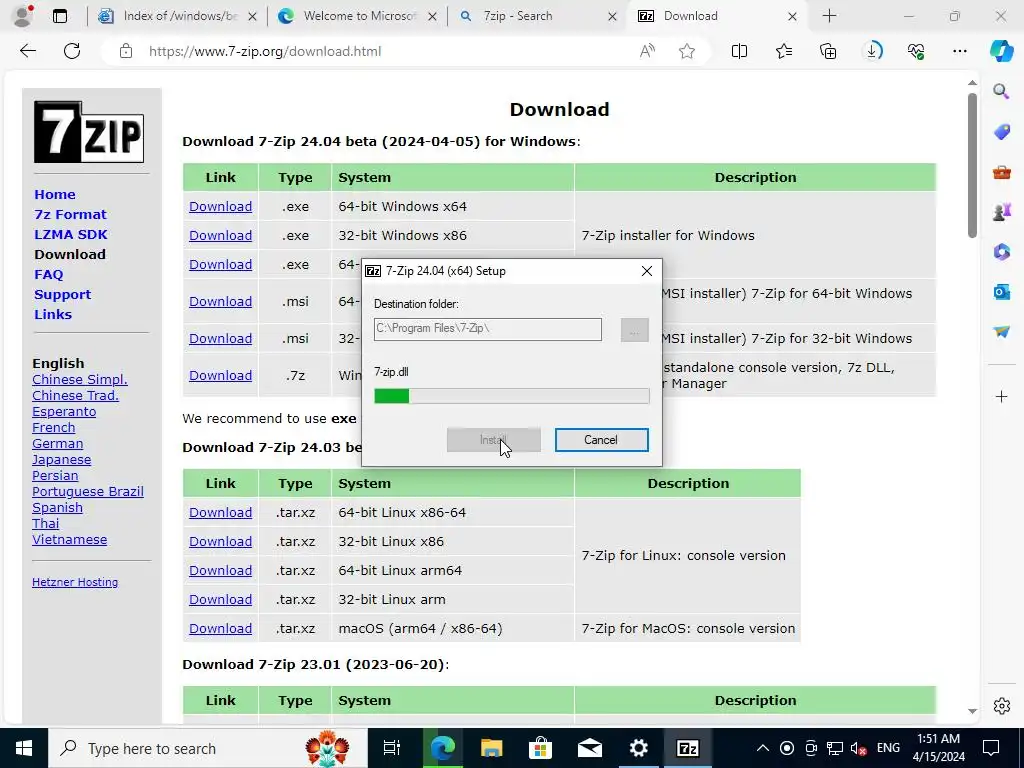Open the sidebar settings gear icon

pyautogui.click(x=1001, y=706)
